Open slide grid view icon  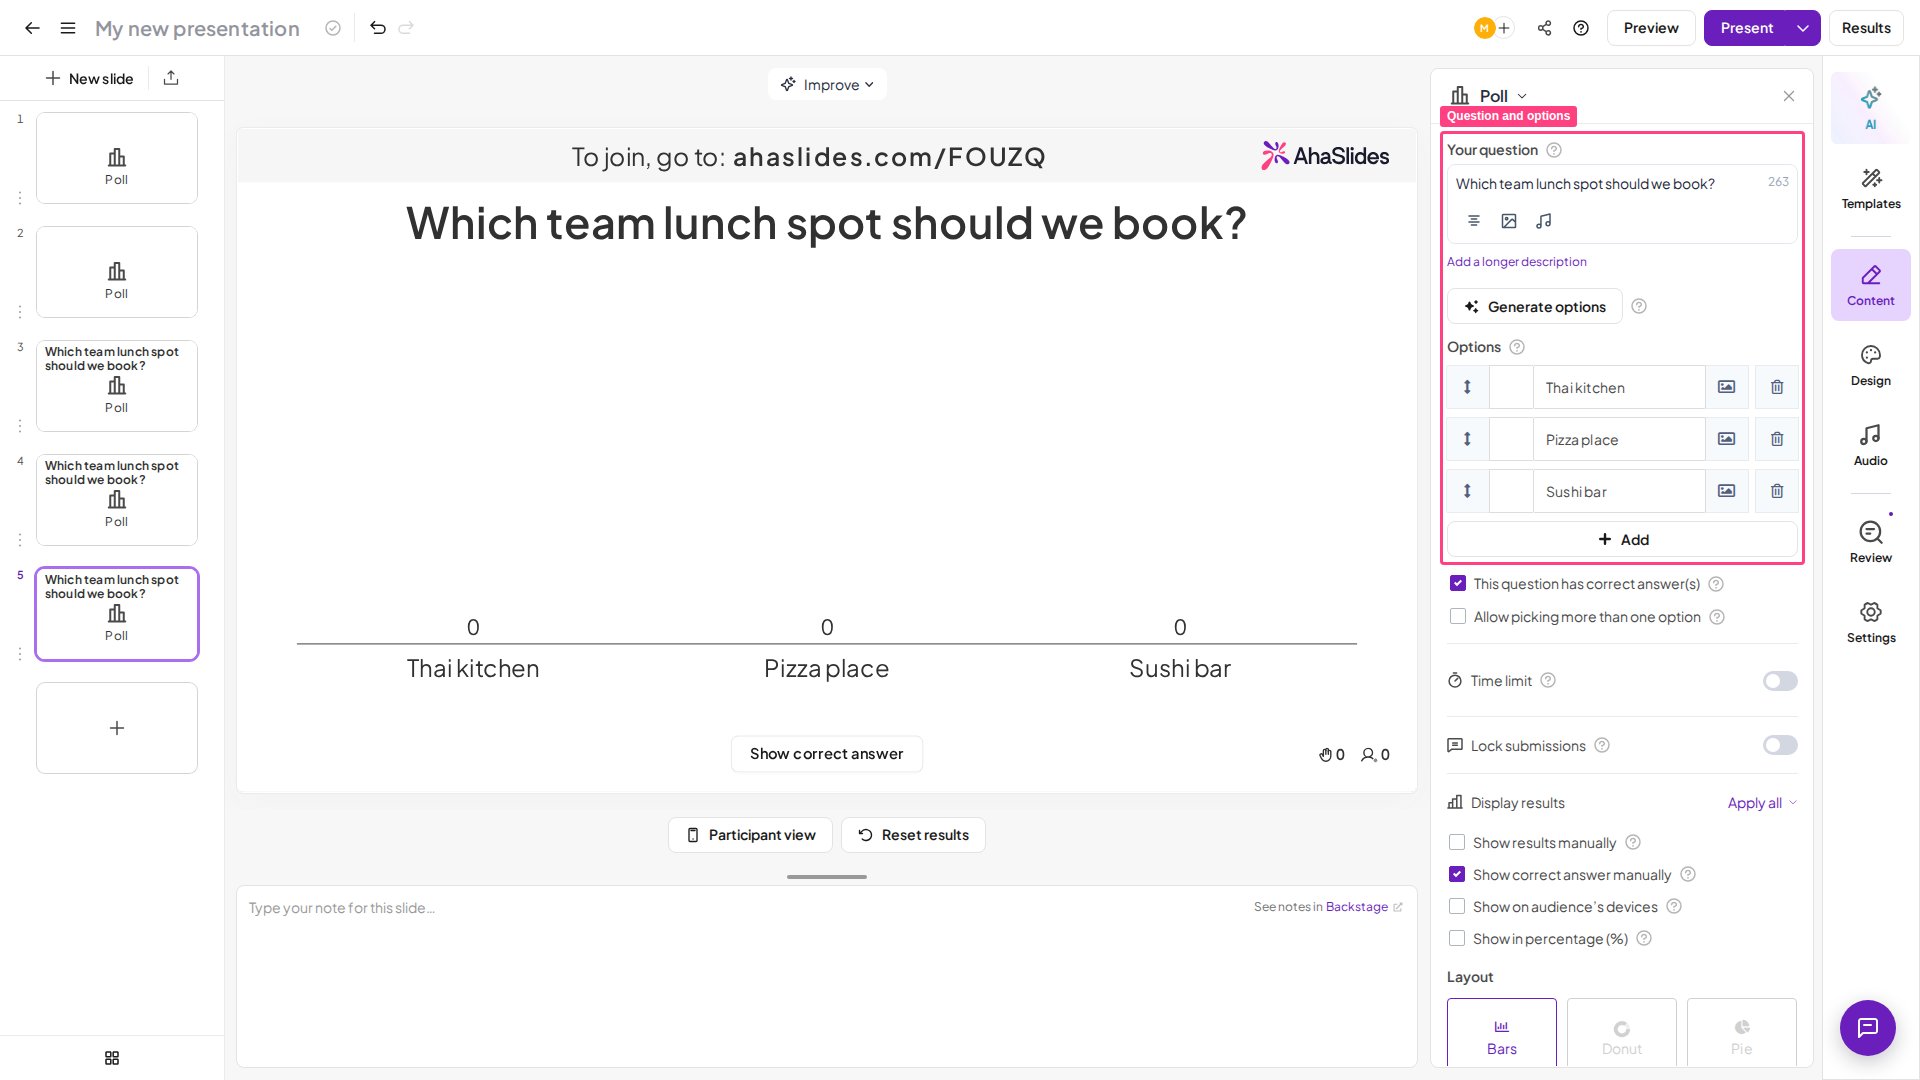pyautogui.click(x=112, y=1058)
